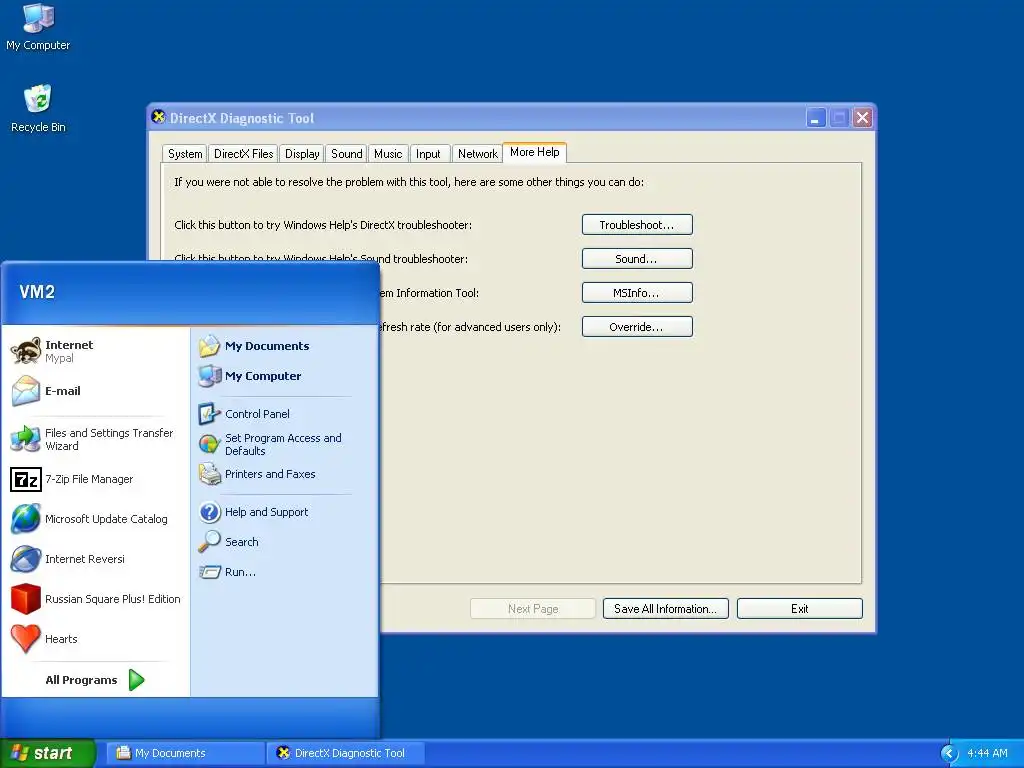Select DirectX Diagnostic Tool taskbar button

[x=346, y=753]
